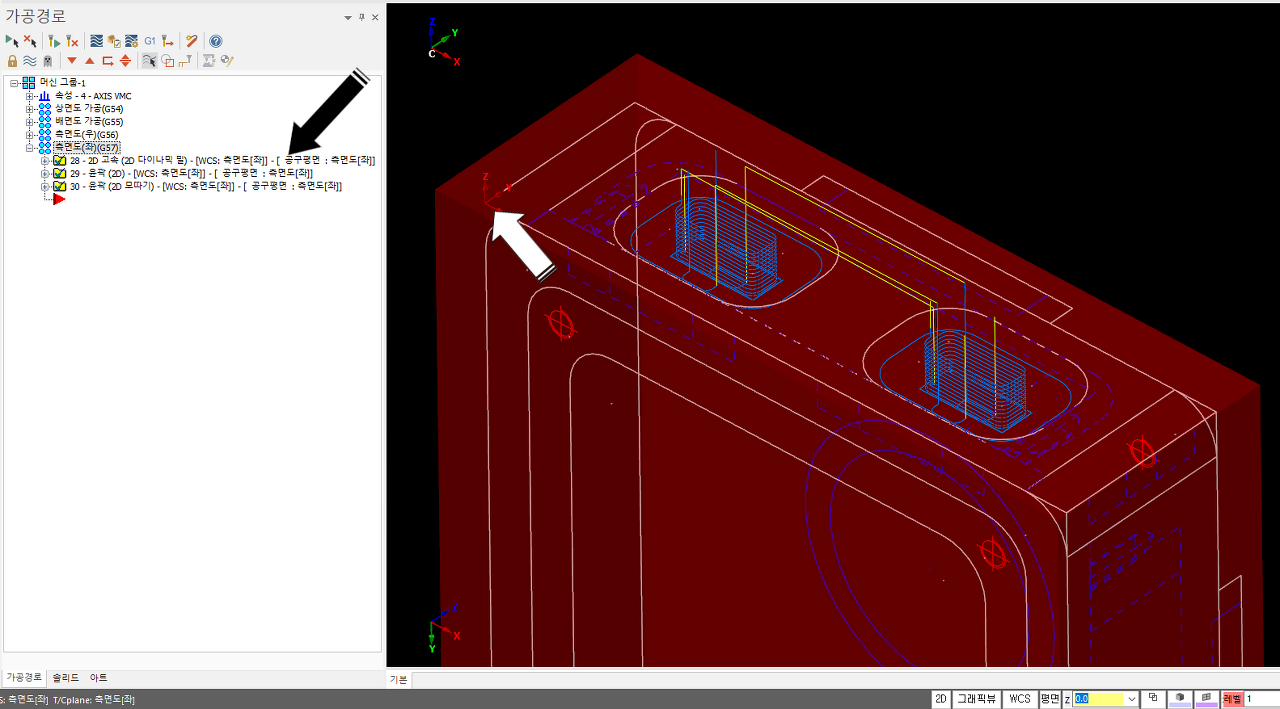The width and height of the screenshot is (1280, 709).
Task: Click the Z depth input field
Action: click(x=1099, y=699)
